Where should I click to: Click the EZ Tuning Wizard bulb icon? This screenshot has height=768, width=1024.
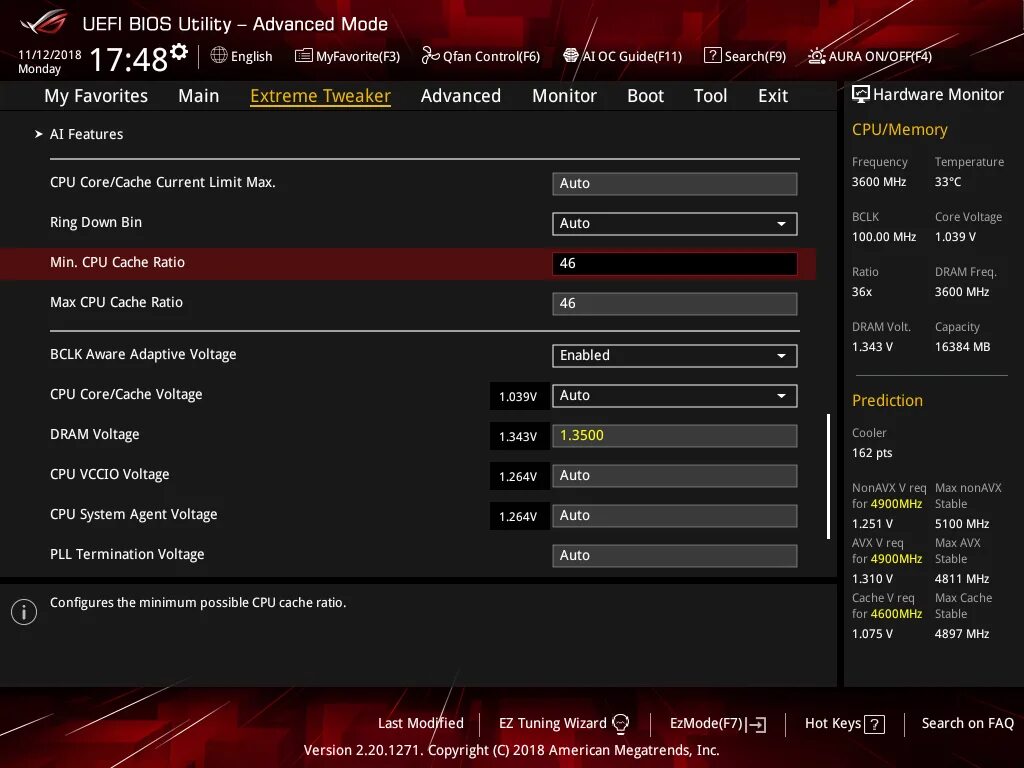(620, 723)
